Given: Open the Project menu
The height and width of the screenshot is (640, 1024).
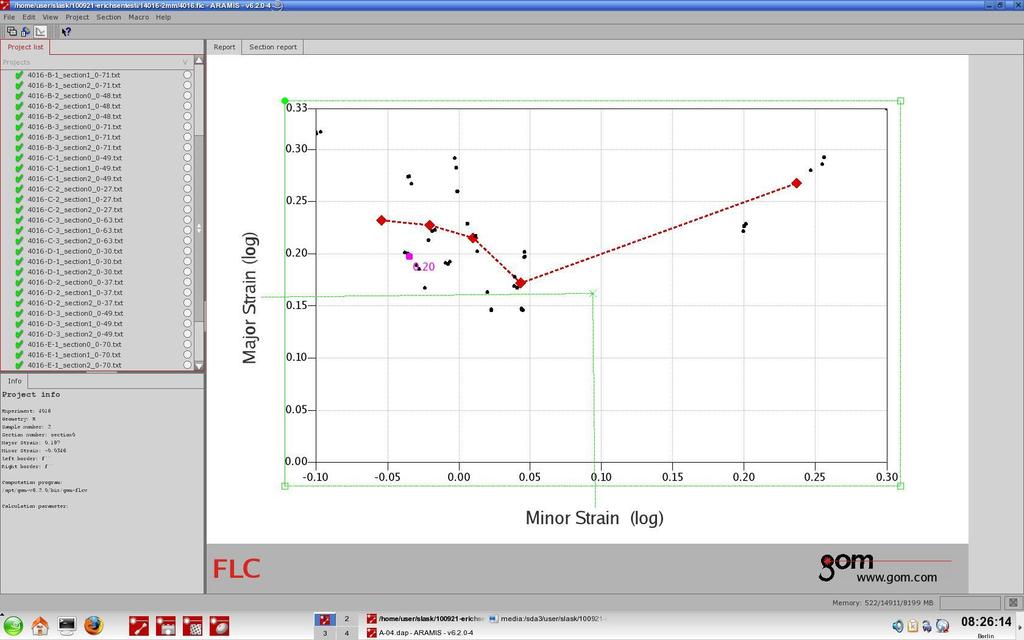Looking at the screenshot, I should (77, 17).
